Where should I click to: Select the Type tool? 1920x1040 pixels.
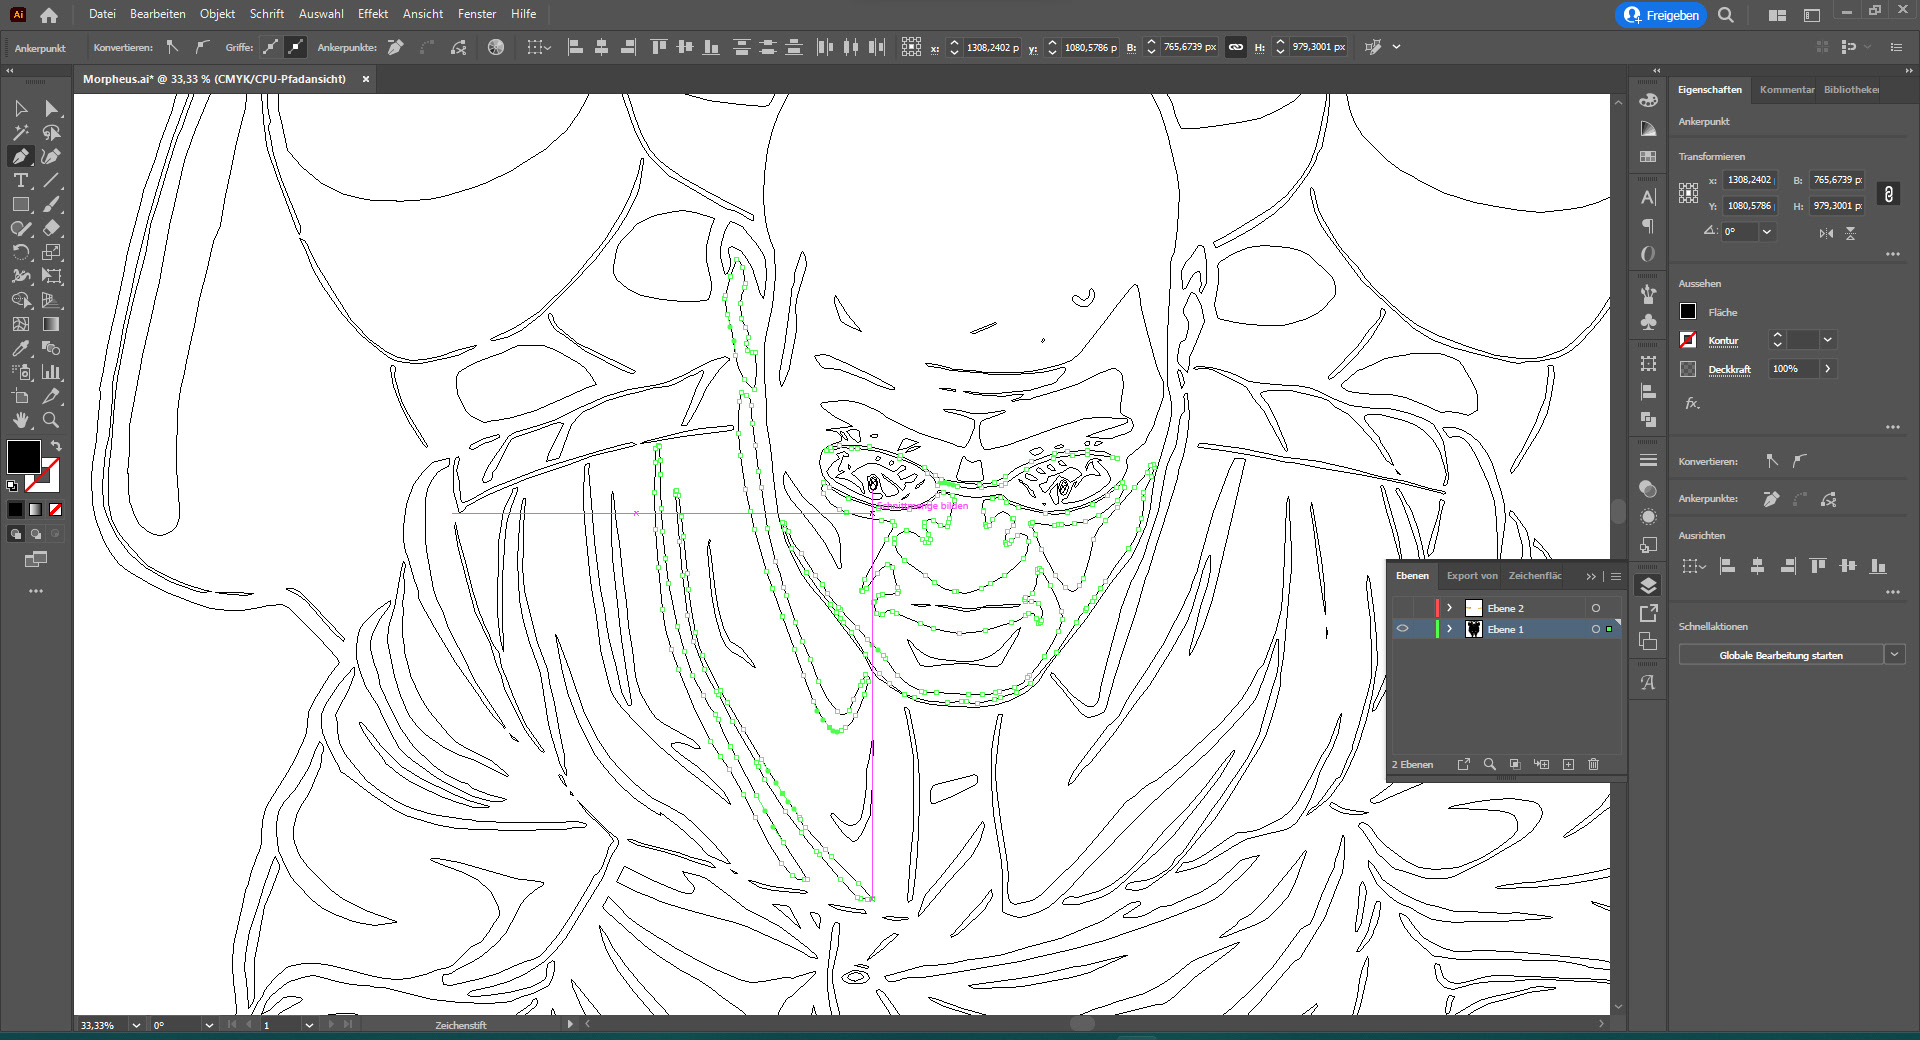21,180
